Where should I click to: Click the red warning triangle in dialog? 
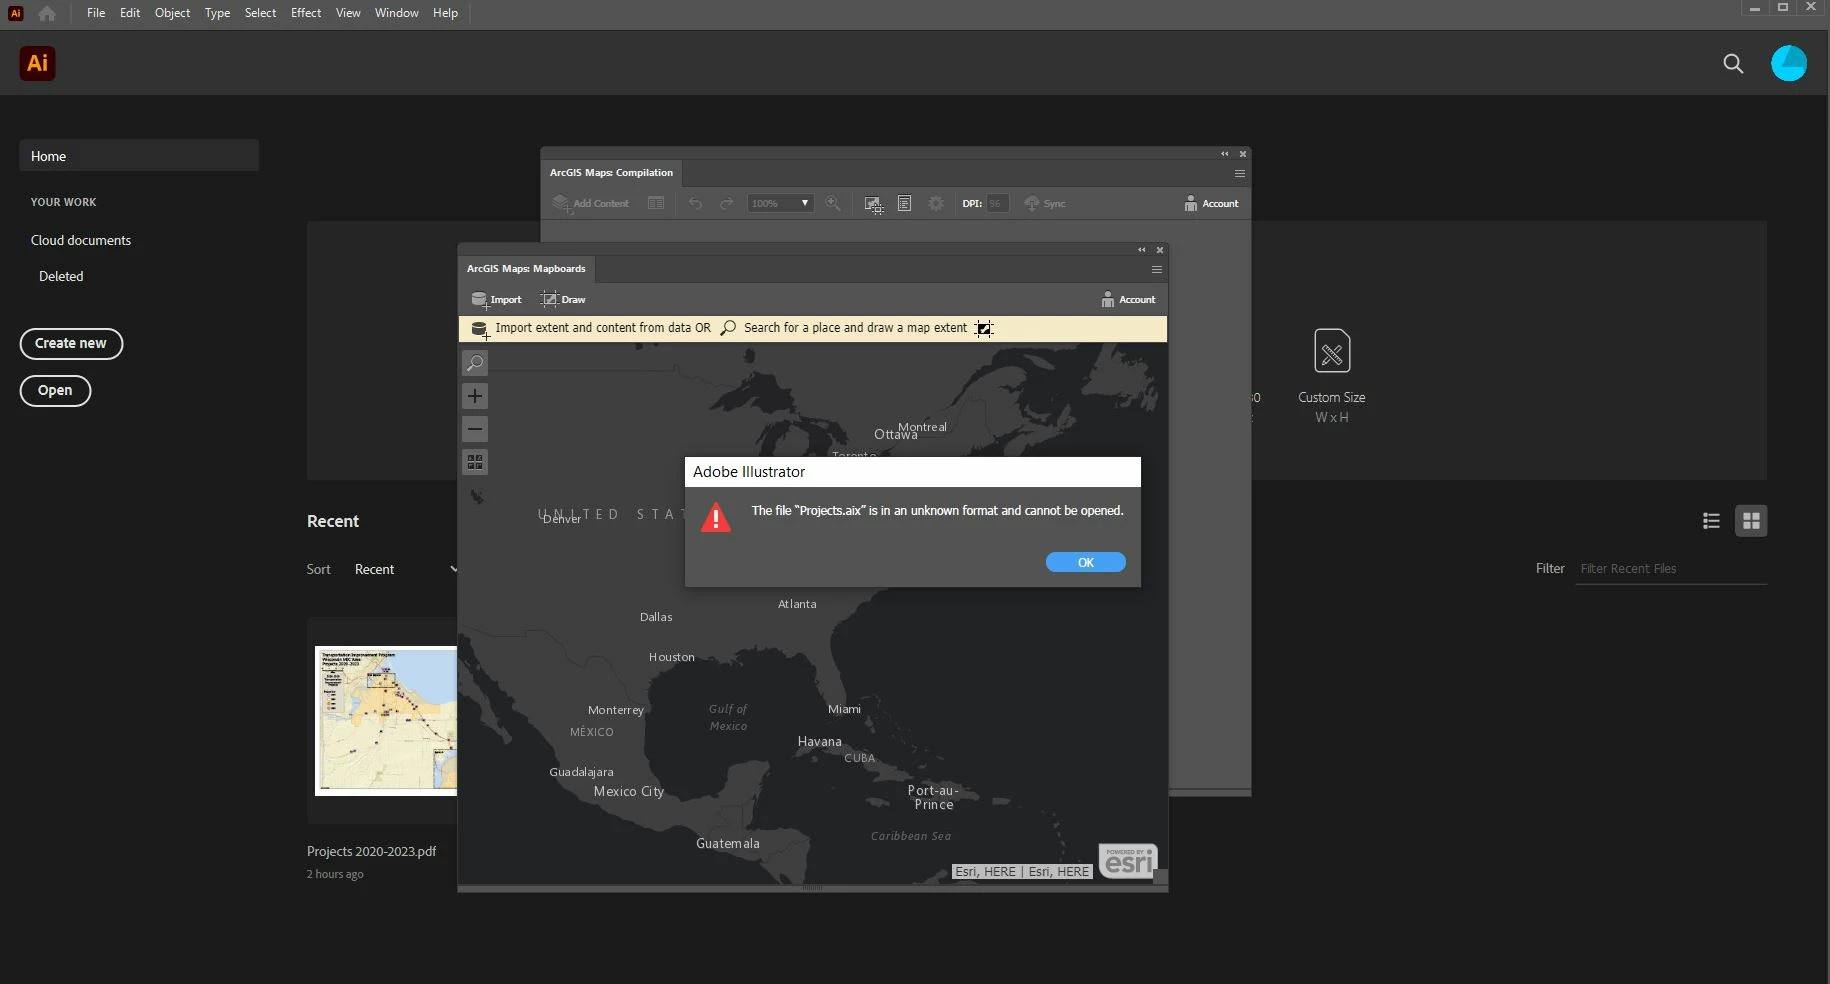coord(715,517)
